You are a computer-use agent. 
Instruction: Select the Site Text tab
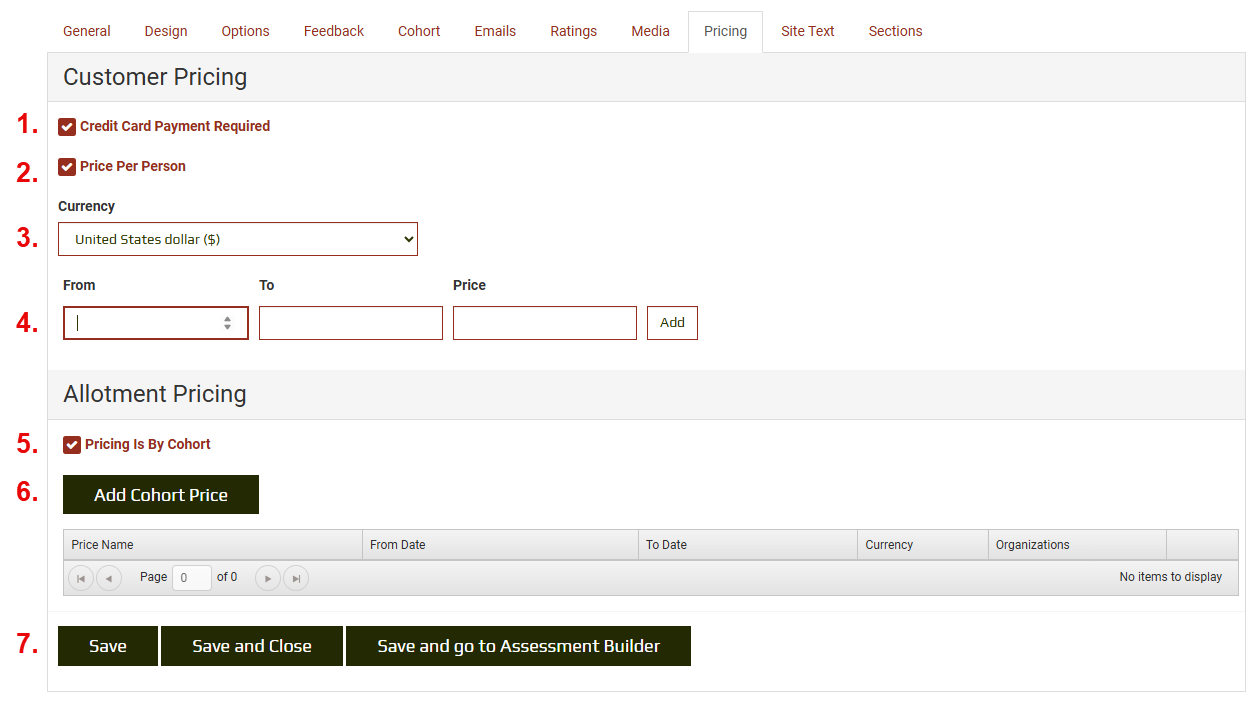click(x=807, y=31)
